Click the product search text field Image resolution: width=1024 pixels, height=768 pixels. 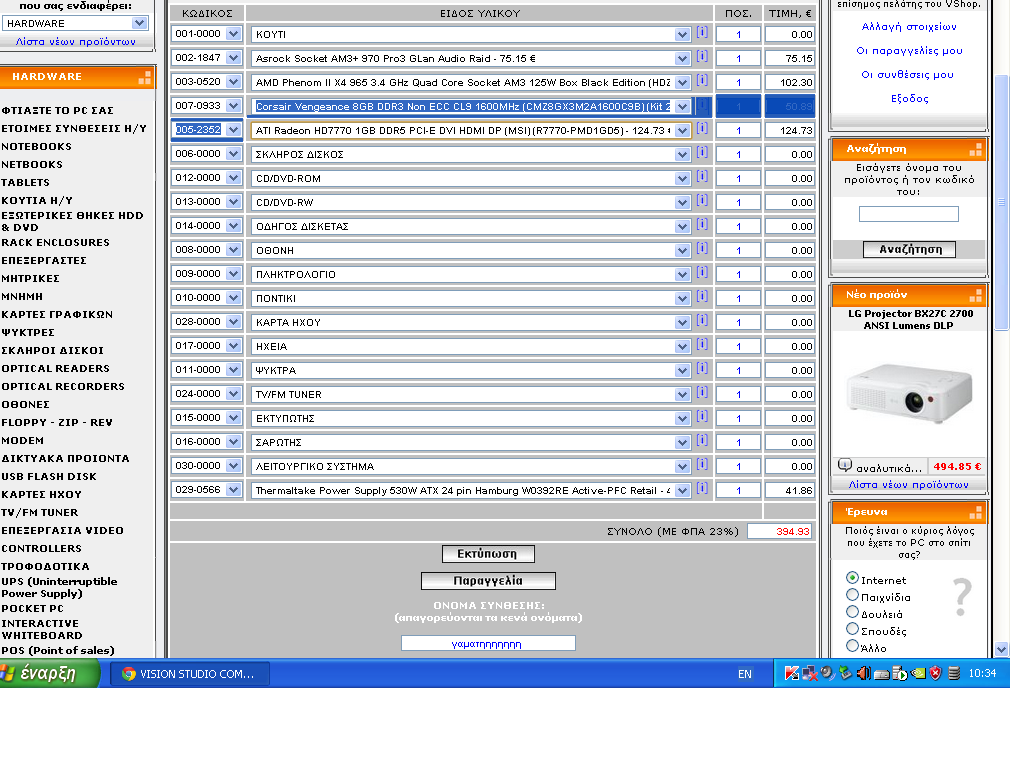pos(908,214)
